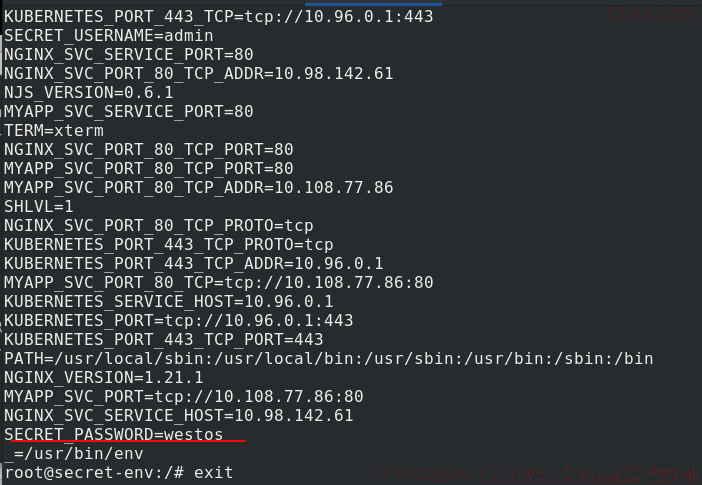
Task: Click the KUBERNETES_PORT_443_TCP_PORT=443 line
Action: (x=164, y=339)
